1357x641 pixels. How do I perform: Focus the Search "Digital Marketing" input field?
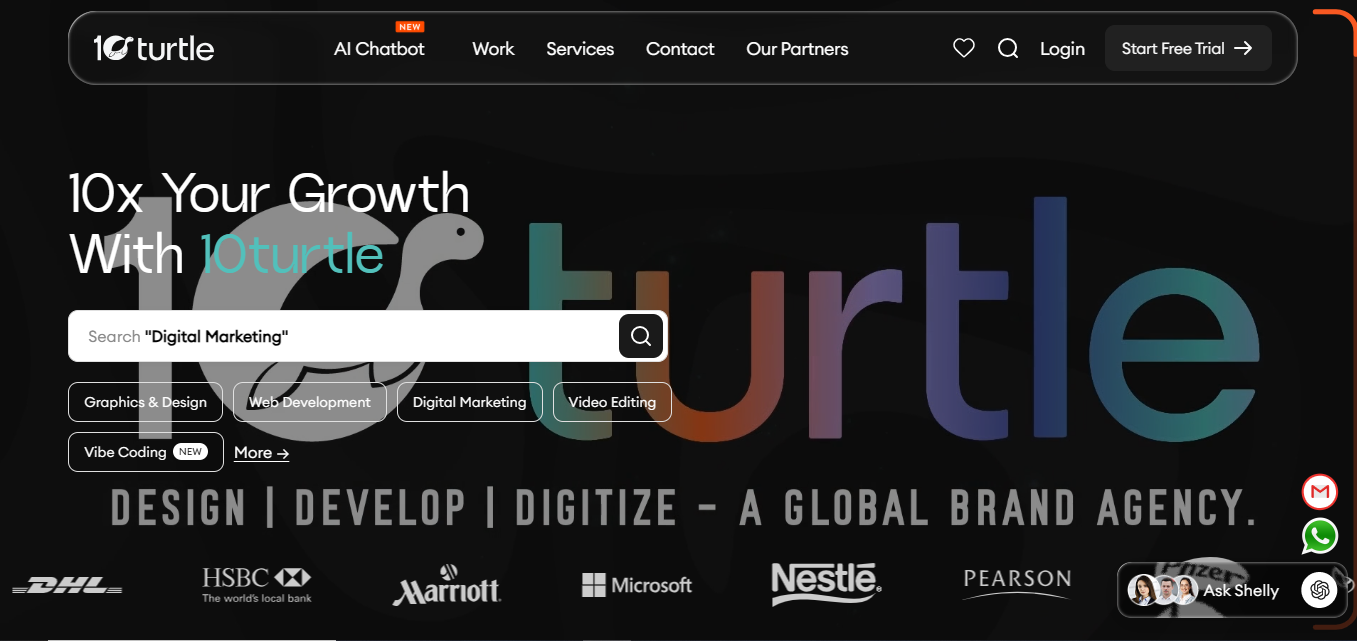coord(343,336)
